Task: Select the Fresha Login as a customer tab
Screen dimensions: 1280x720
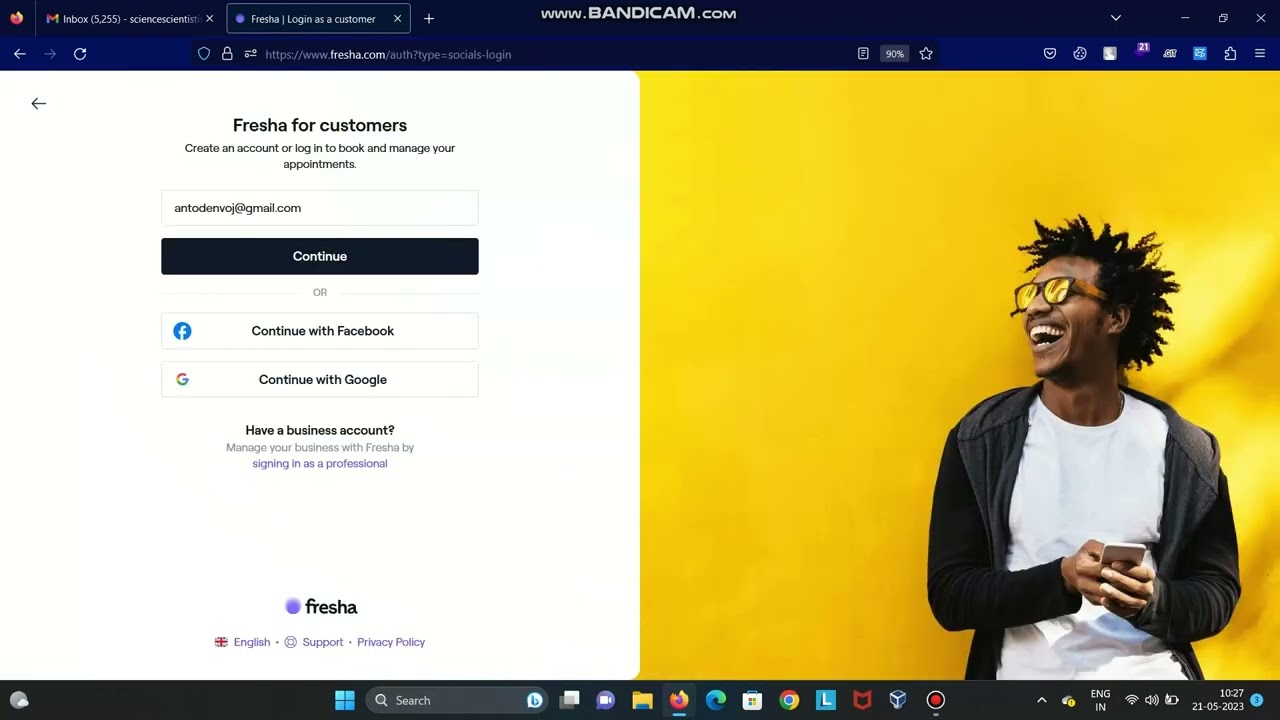Action: [x=318, y=19]
